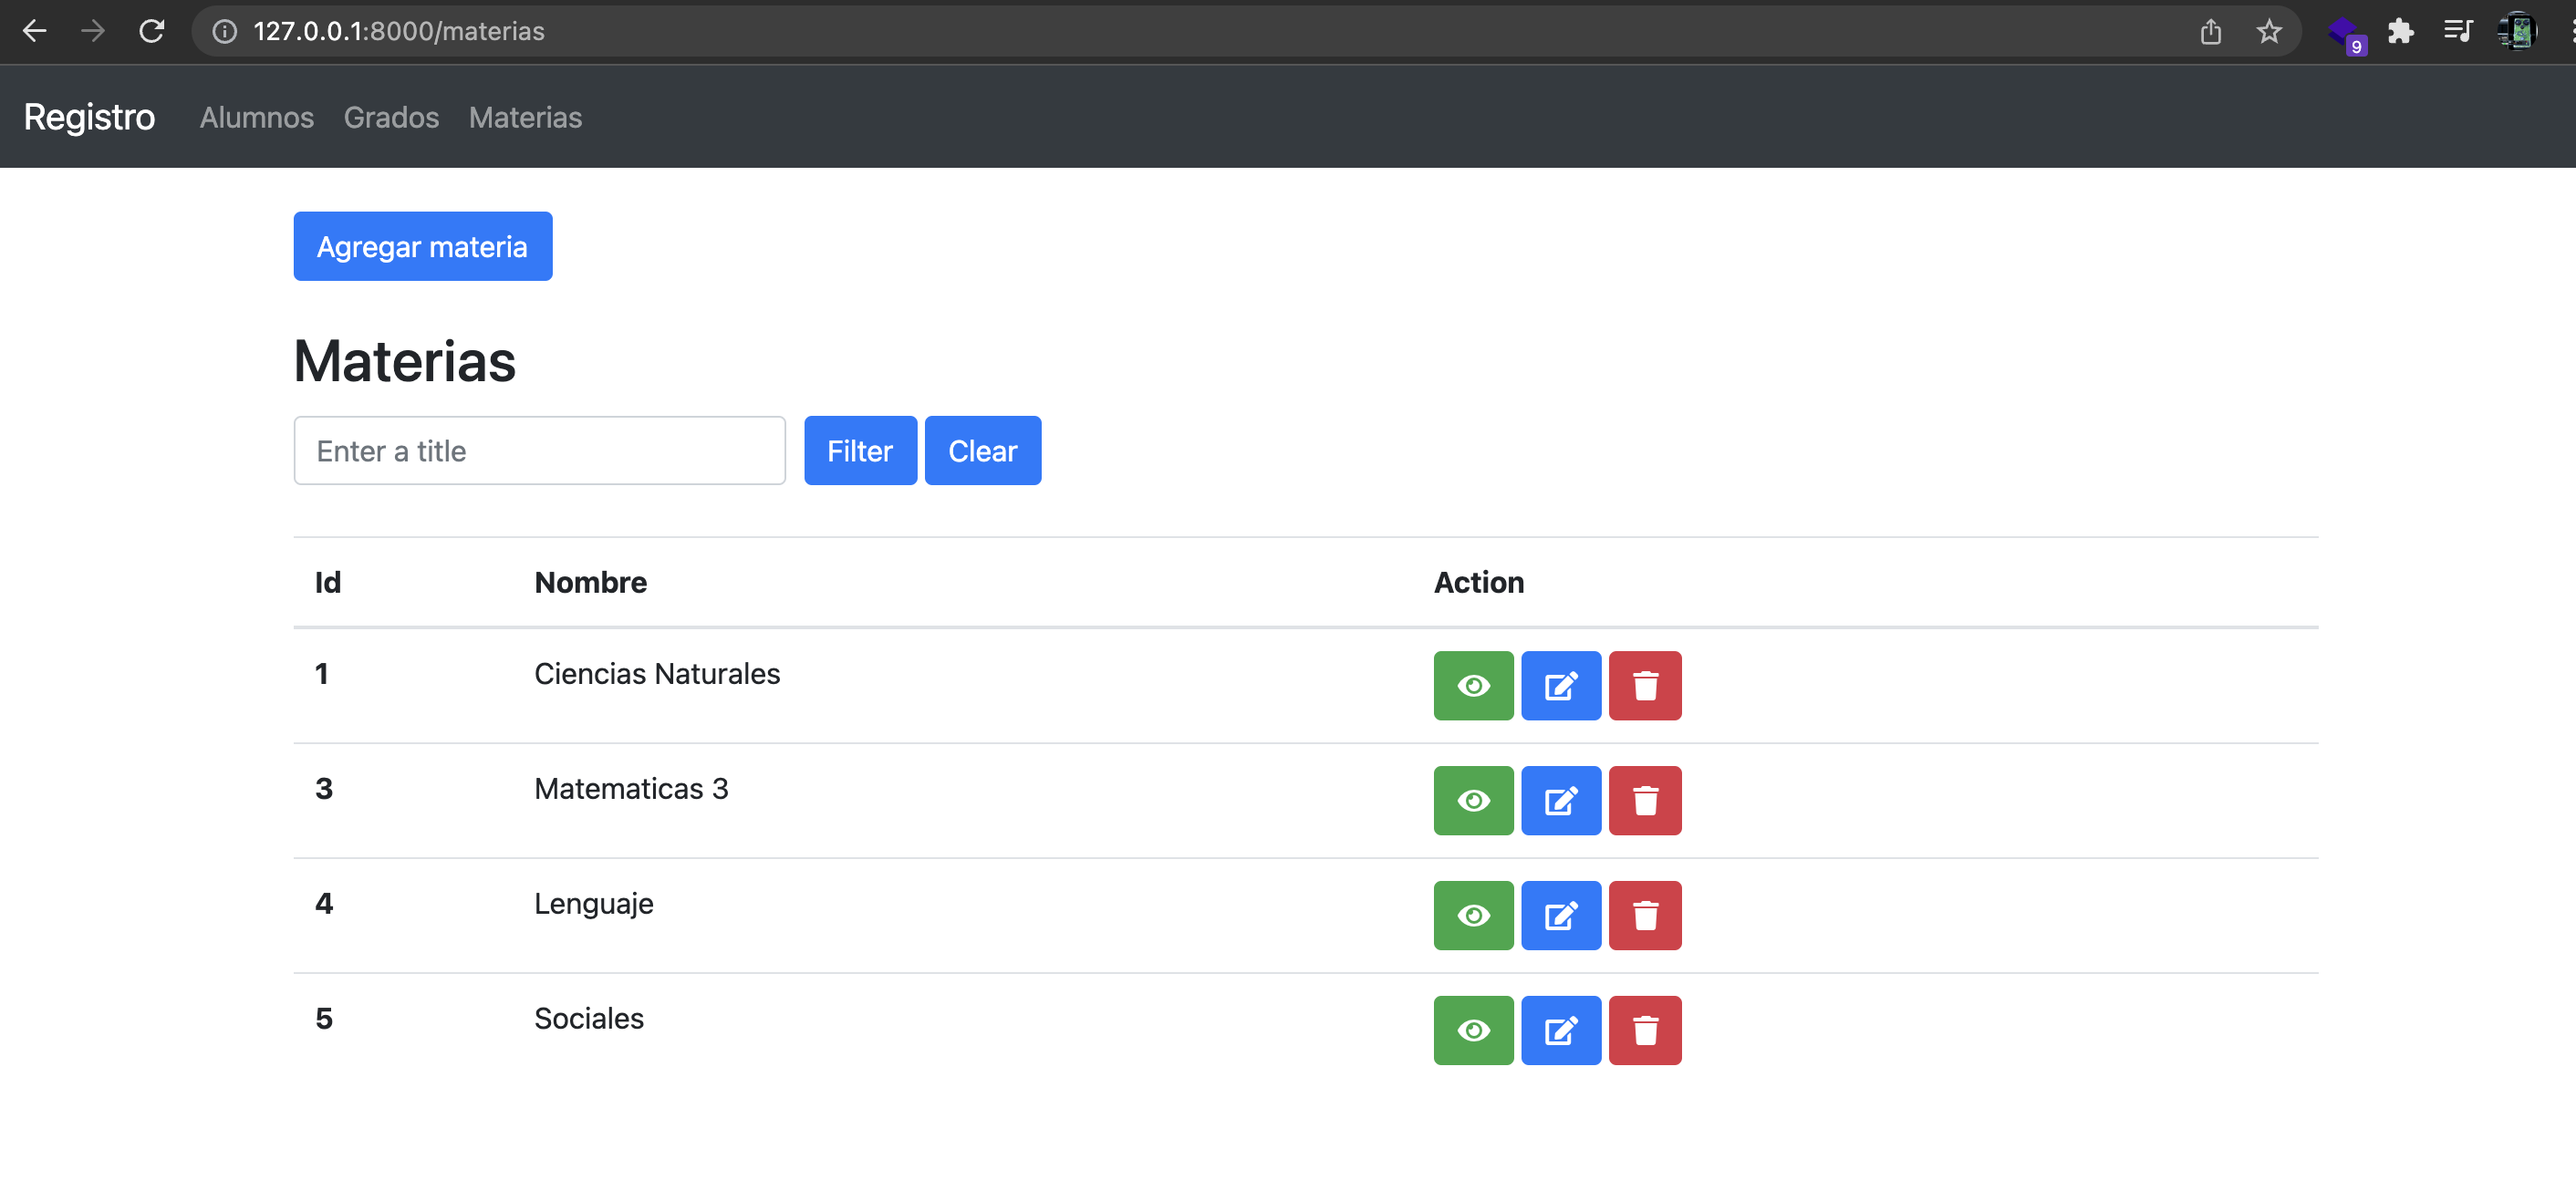Viewport: 2576px width, 1191px height.
Task: Open the browser extensions puzzle icon
Action: pos(2400,31)
